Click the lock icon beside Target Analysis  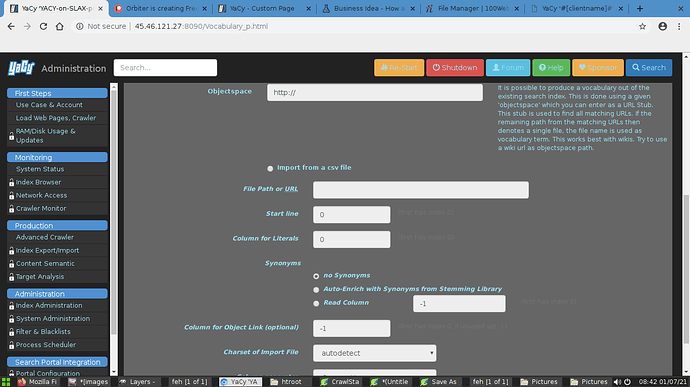tap(11, 277)
